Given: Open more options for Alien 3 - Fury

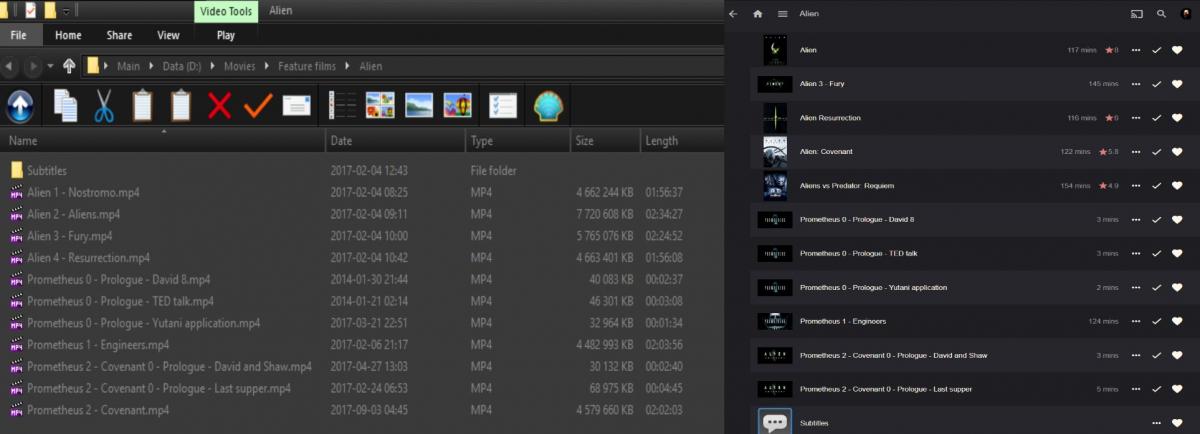Looking at the screenshot, I should click(x=1135, y=84).
